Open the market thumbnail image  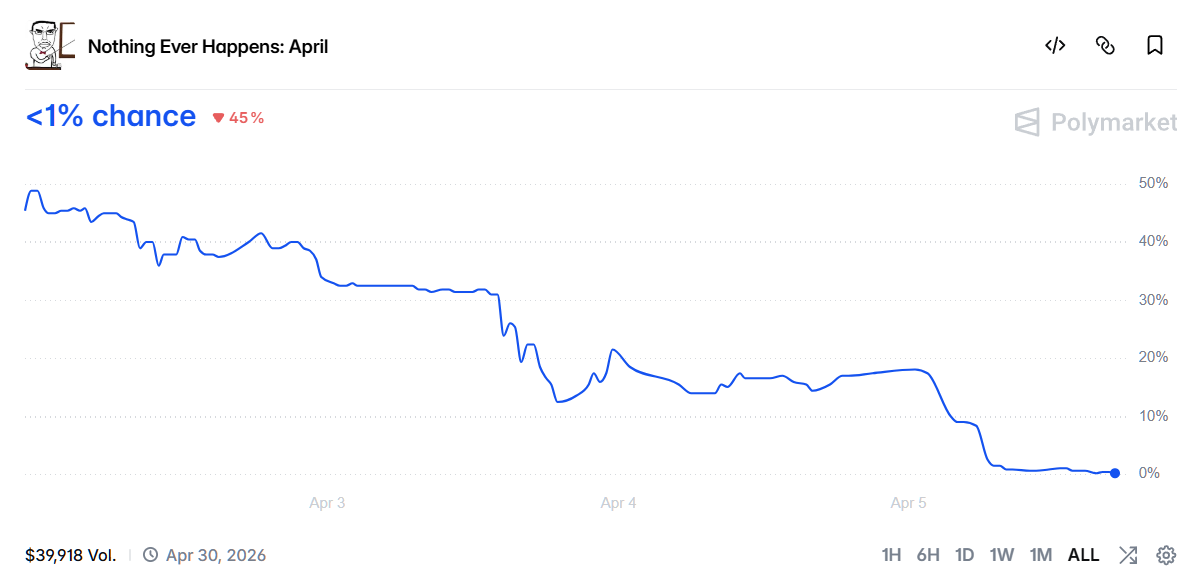click(50, 45)
